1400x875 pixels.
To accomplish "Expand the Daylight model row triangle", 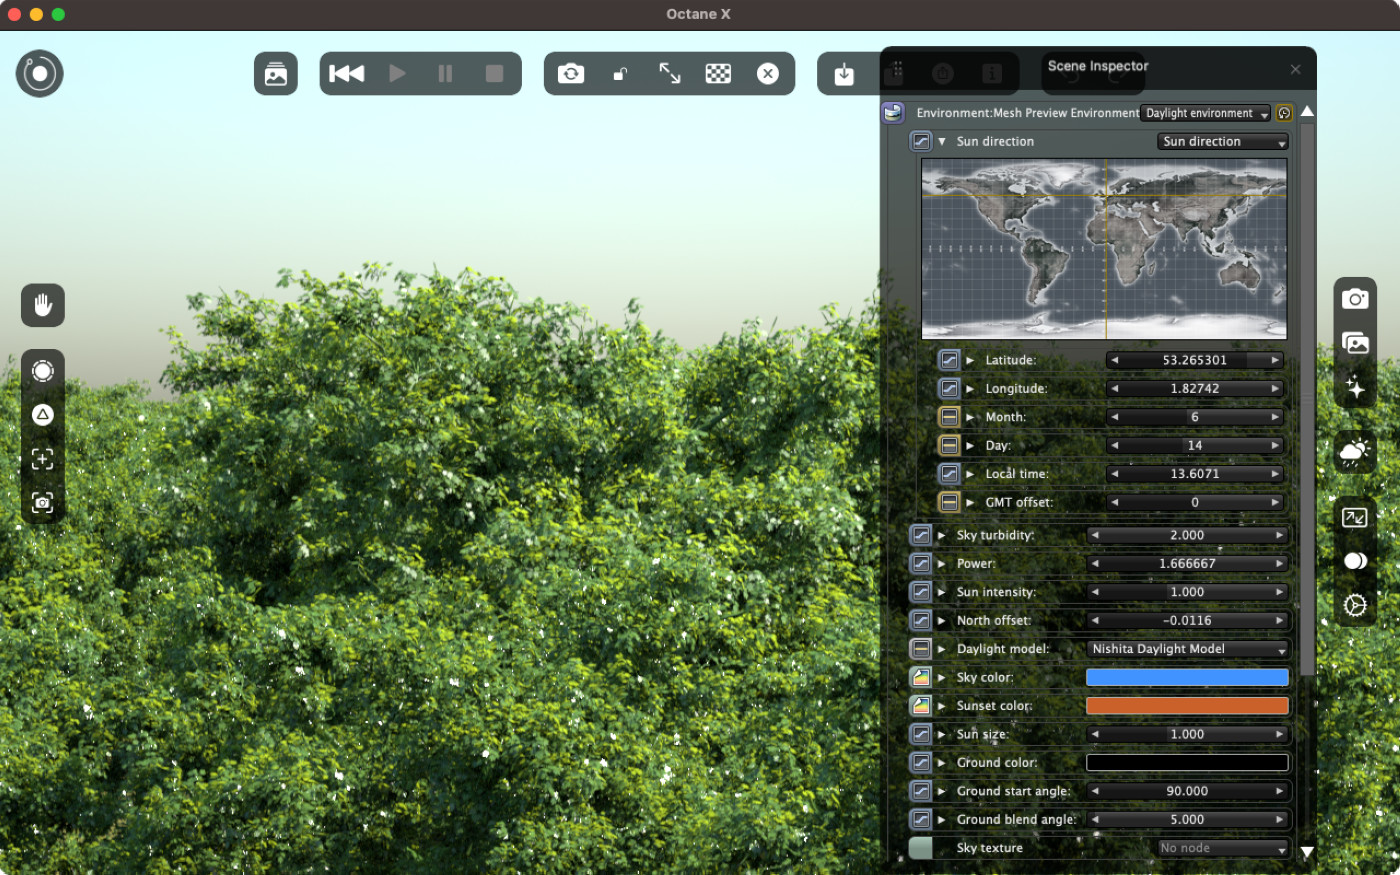I will tap(941, 649).
